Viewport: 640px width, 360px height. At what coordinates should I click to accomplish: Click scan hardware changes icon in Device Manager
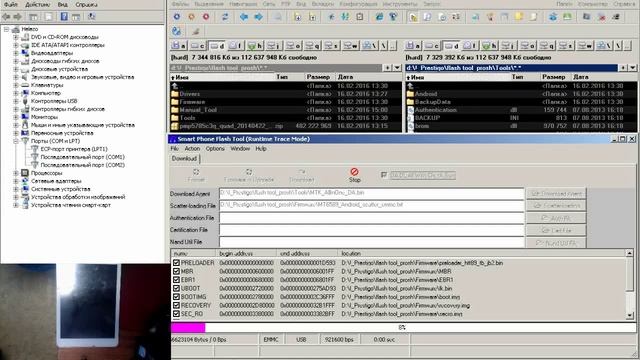[91, 17]
